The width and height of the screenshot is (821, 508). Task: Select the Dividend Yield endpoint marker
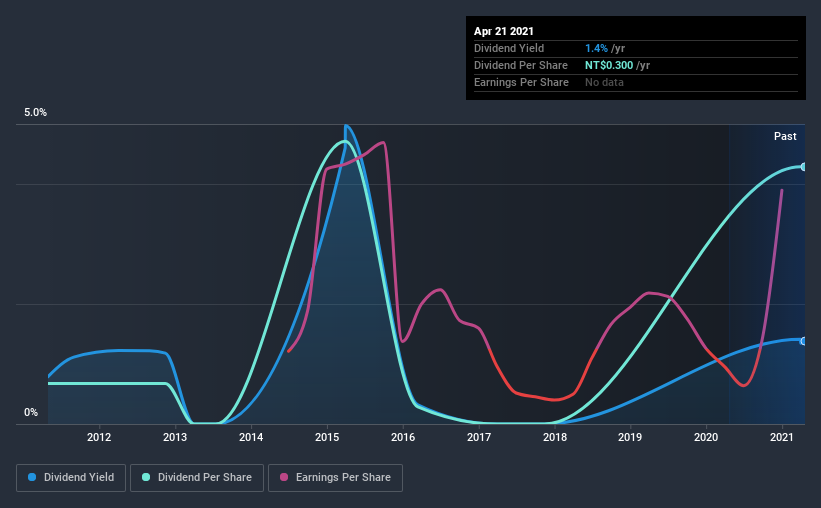tap(803, 341)
